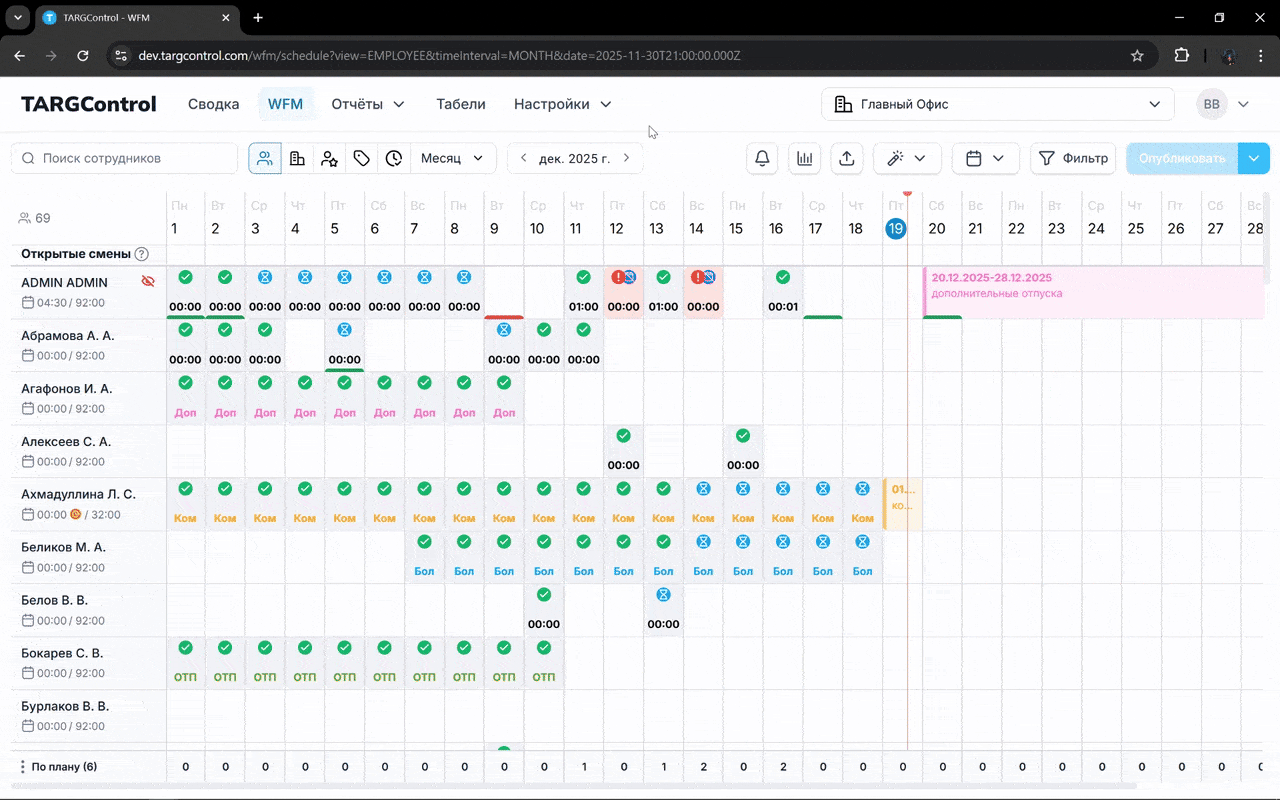Switch to employee view icon
This screenshot has height=800, width=1280.
pyautogui.click(x=265, y=158)
